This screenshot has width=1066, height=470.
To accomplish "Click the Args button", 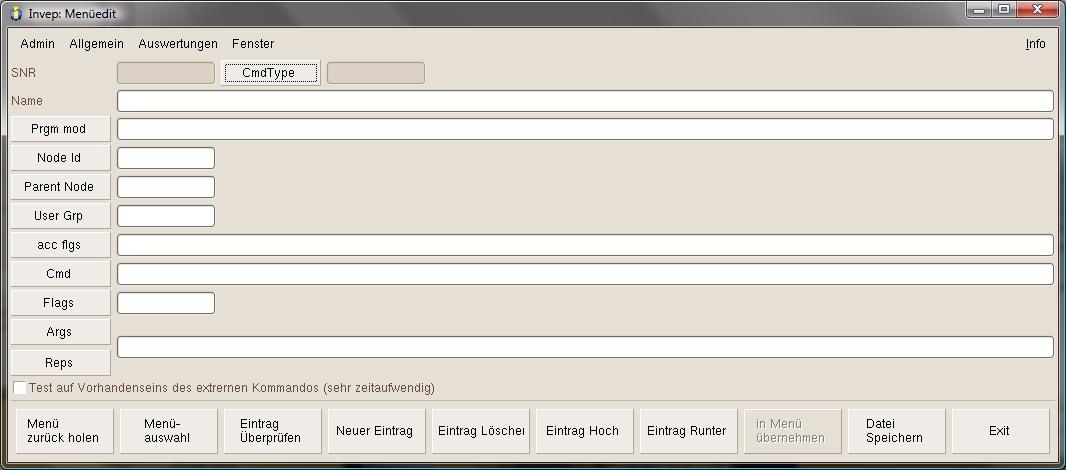I will (60, 332).
